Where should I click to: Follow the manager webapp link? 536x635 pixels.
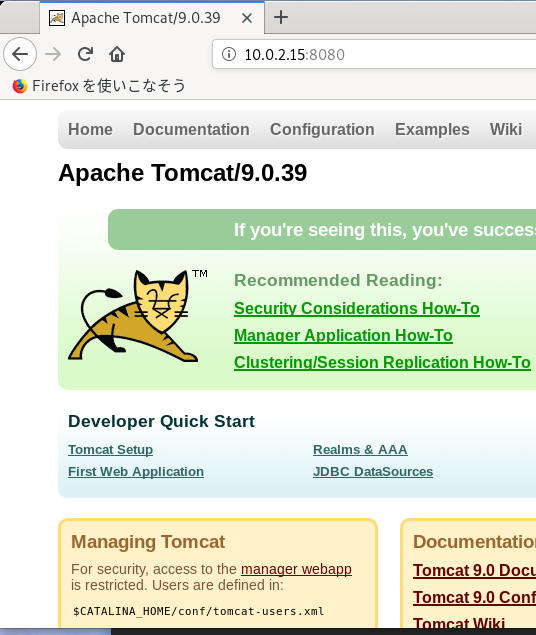click(296, 569)
